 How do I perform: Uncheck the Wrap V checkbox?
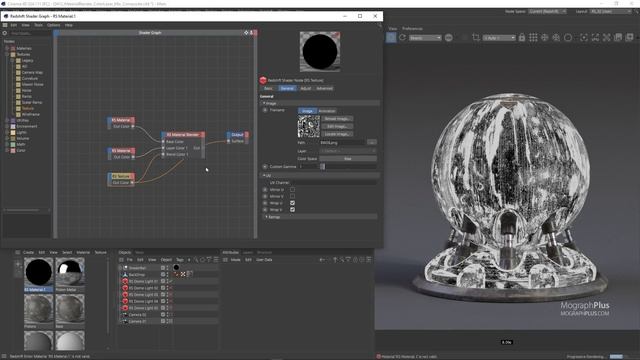(292, 209)
